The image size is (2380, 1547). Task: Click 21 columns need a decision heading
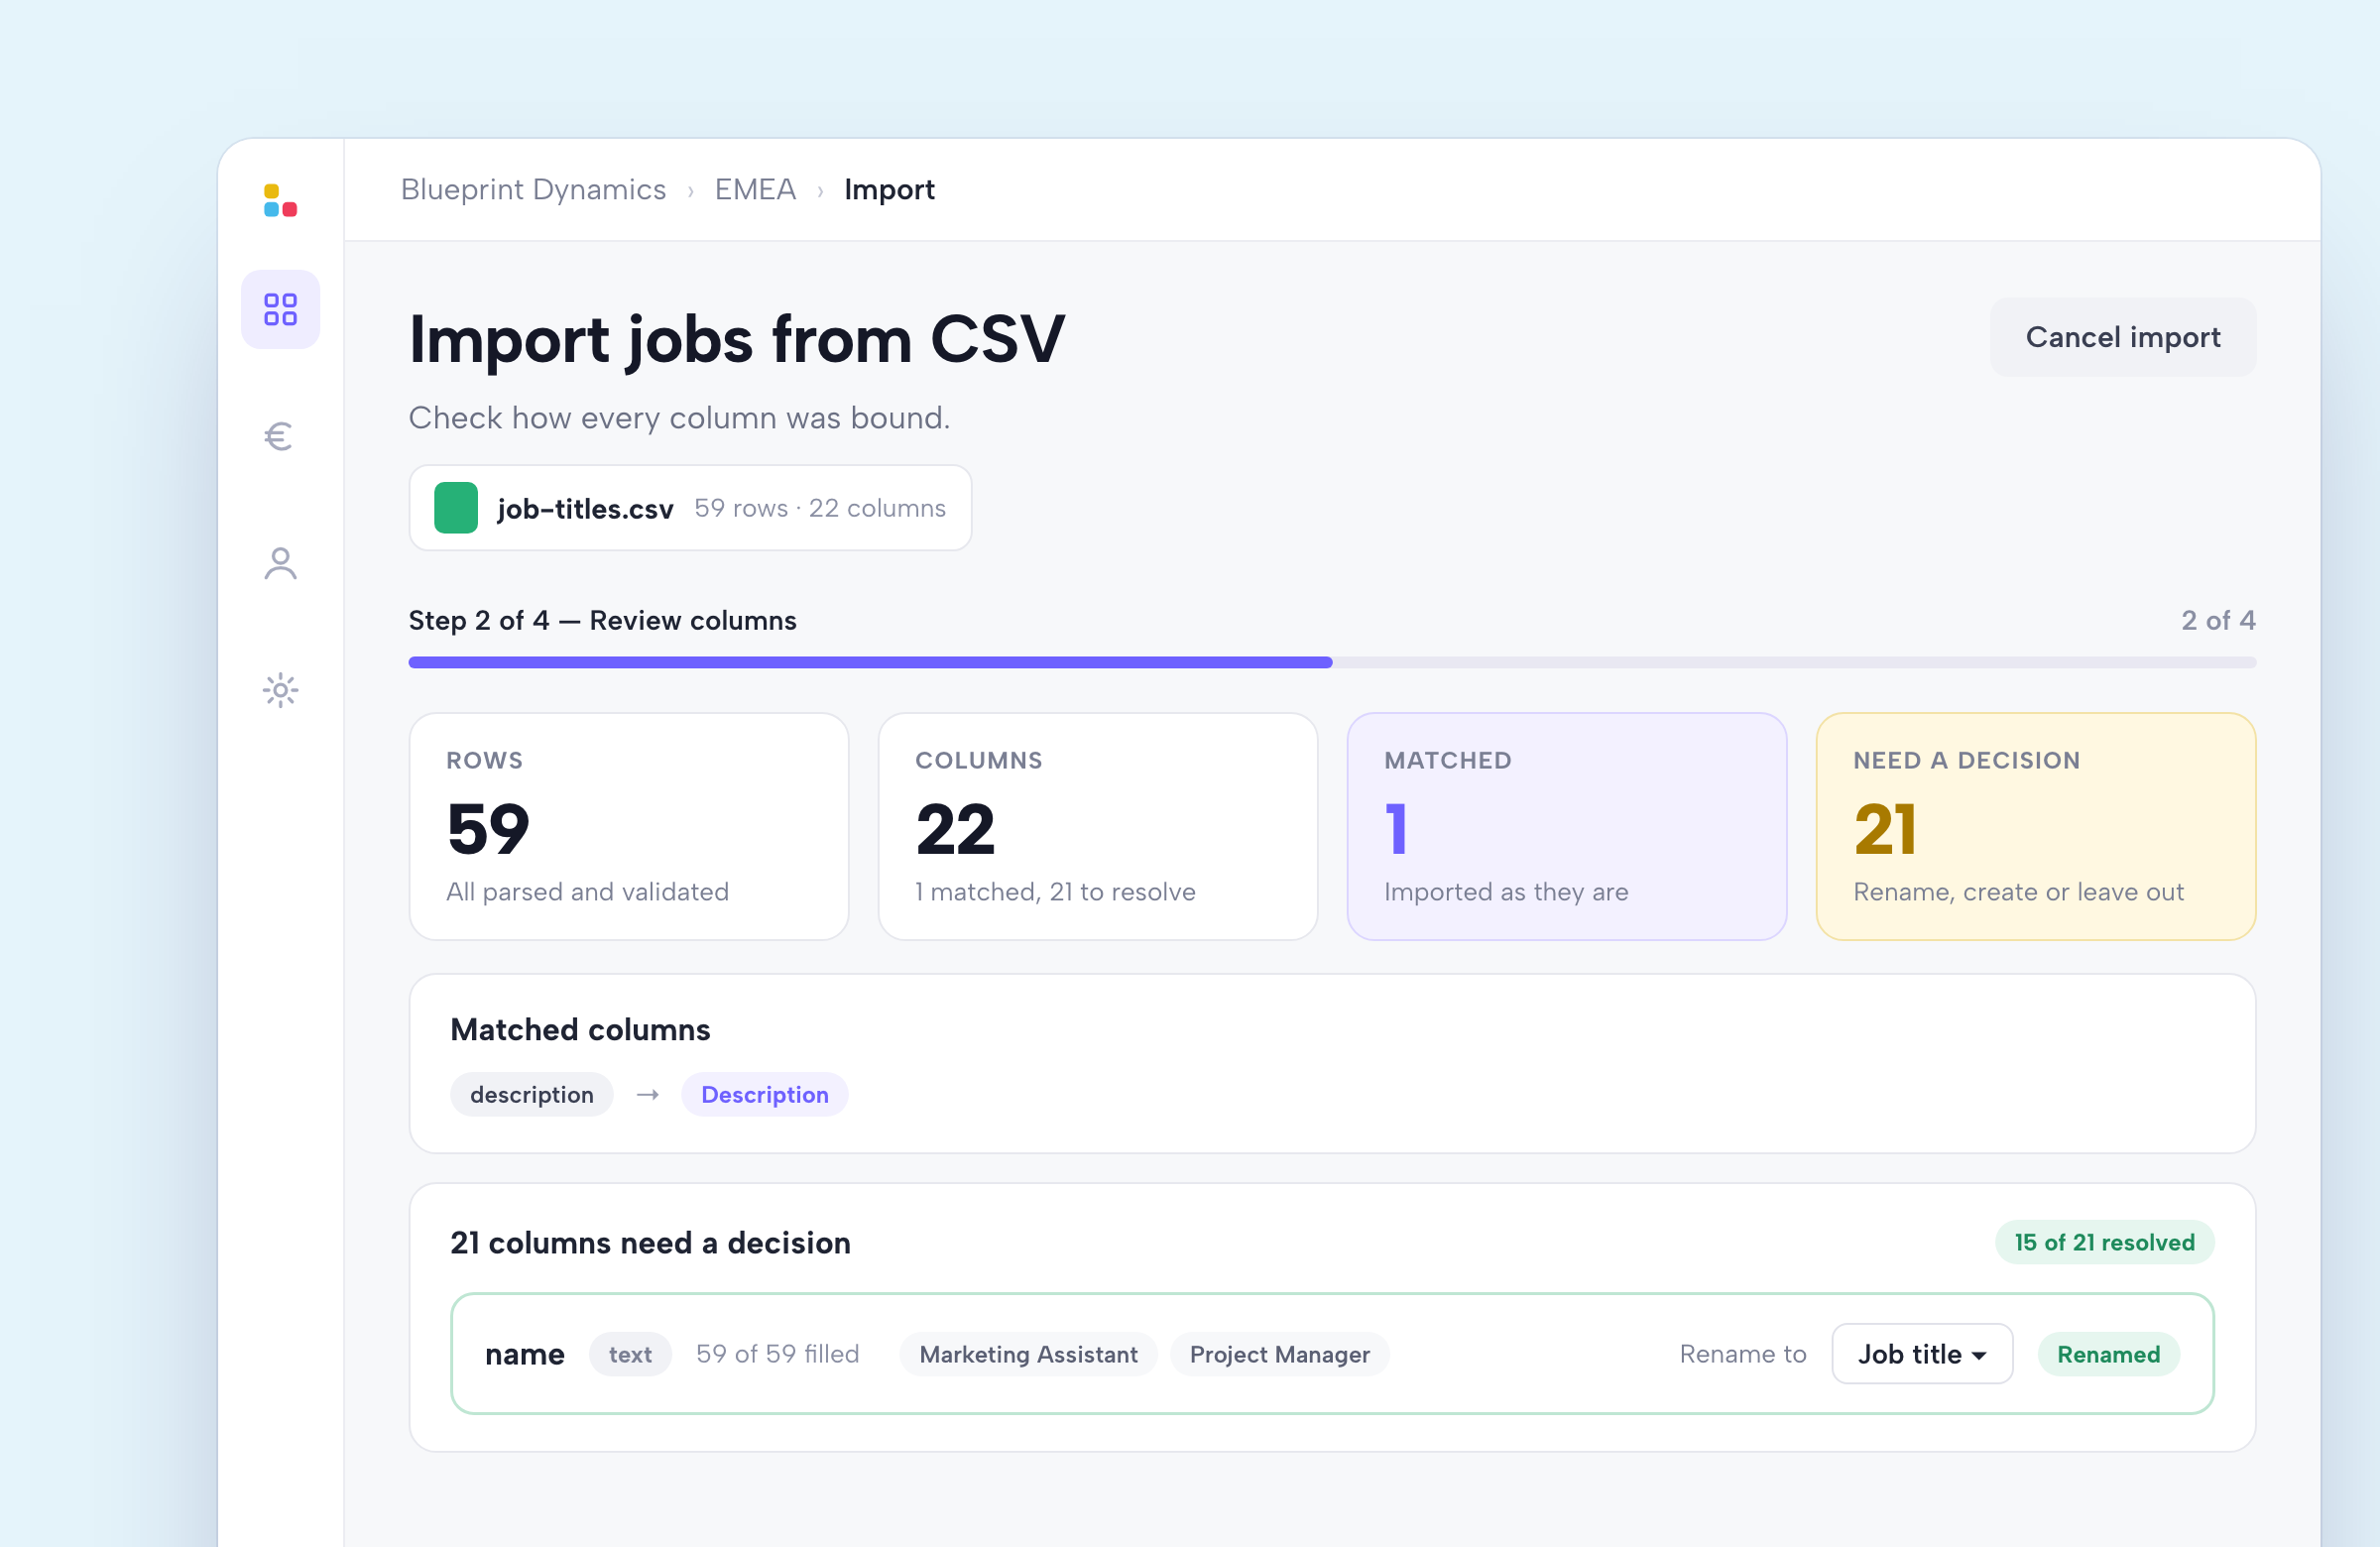[x=650, y=1242]
